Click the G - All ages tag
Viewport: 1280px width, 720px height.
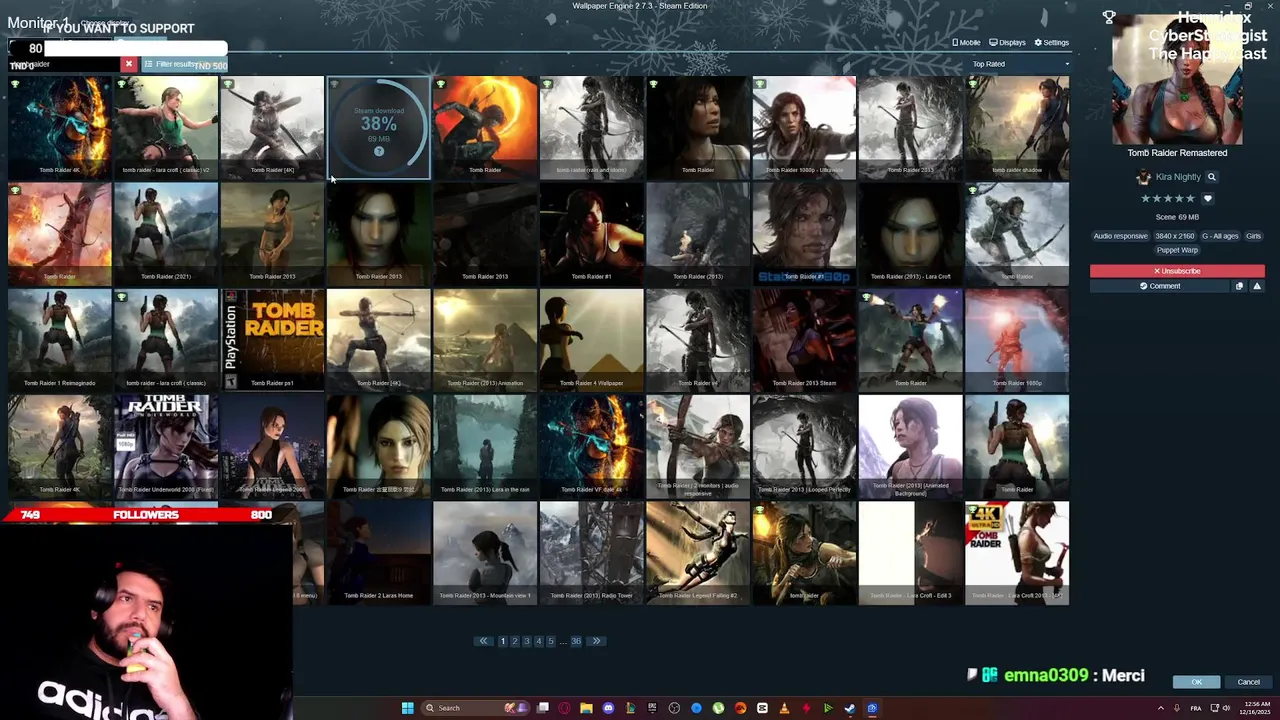point(1219,236)
